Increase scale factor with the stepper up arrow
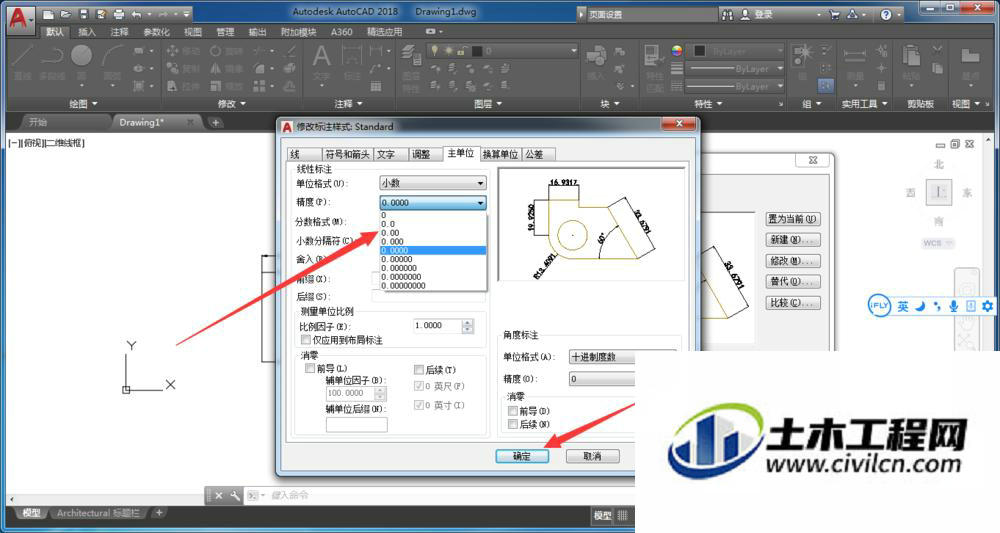 pyautogui.click(x=468, y=323)
